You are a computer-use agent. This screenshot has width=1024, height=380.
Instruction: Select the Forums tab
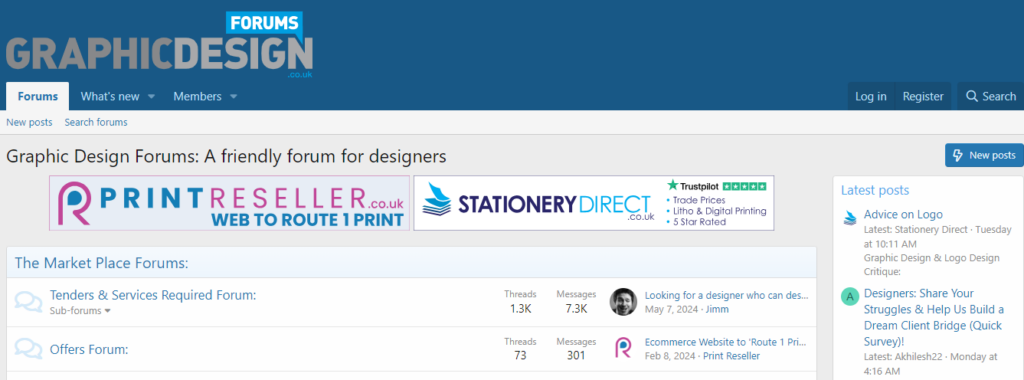coord(38,97)
